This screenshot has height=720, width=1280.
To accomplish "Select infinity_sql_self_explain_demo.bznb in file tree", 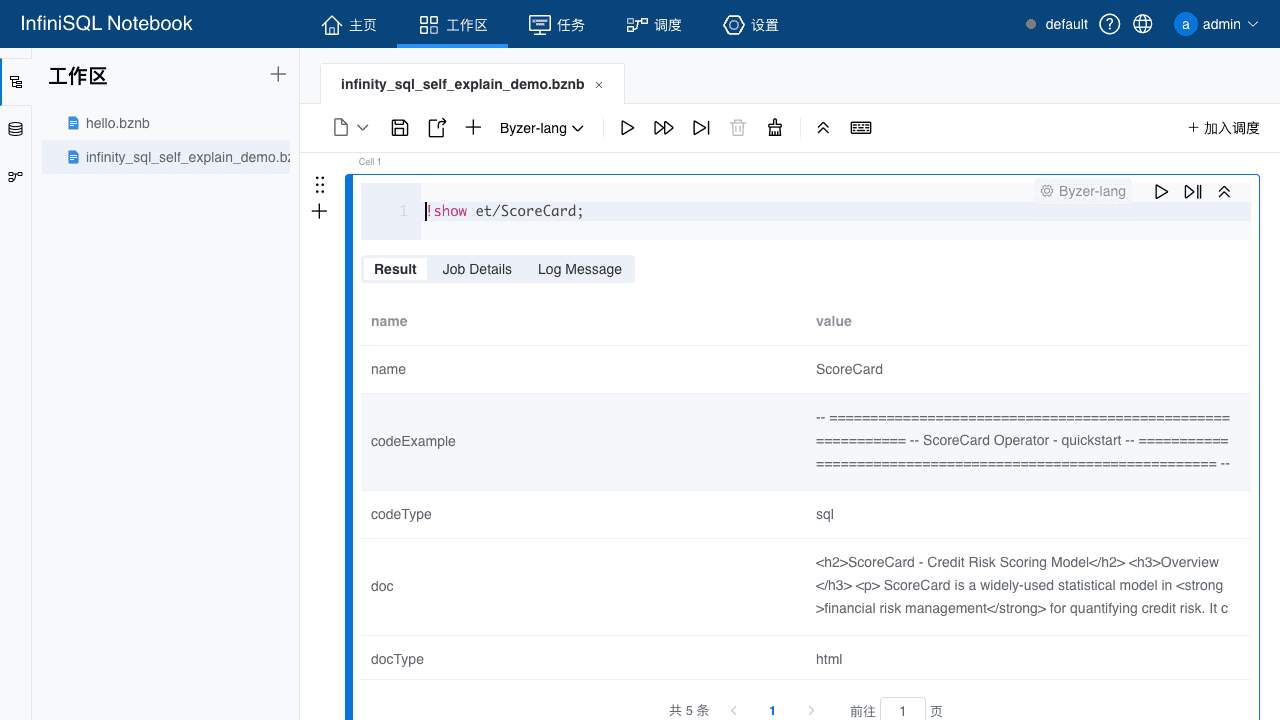I will (x=166, y=157).
